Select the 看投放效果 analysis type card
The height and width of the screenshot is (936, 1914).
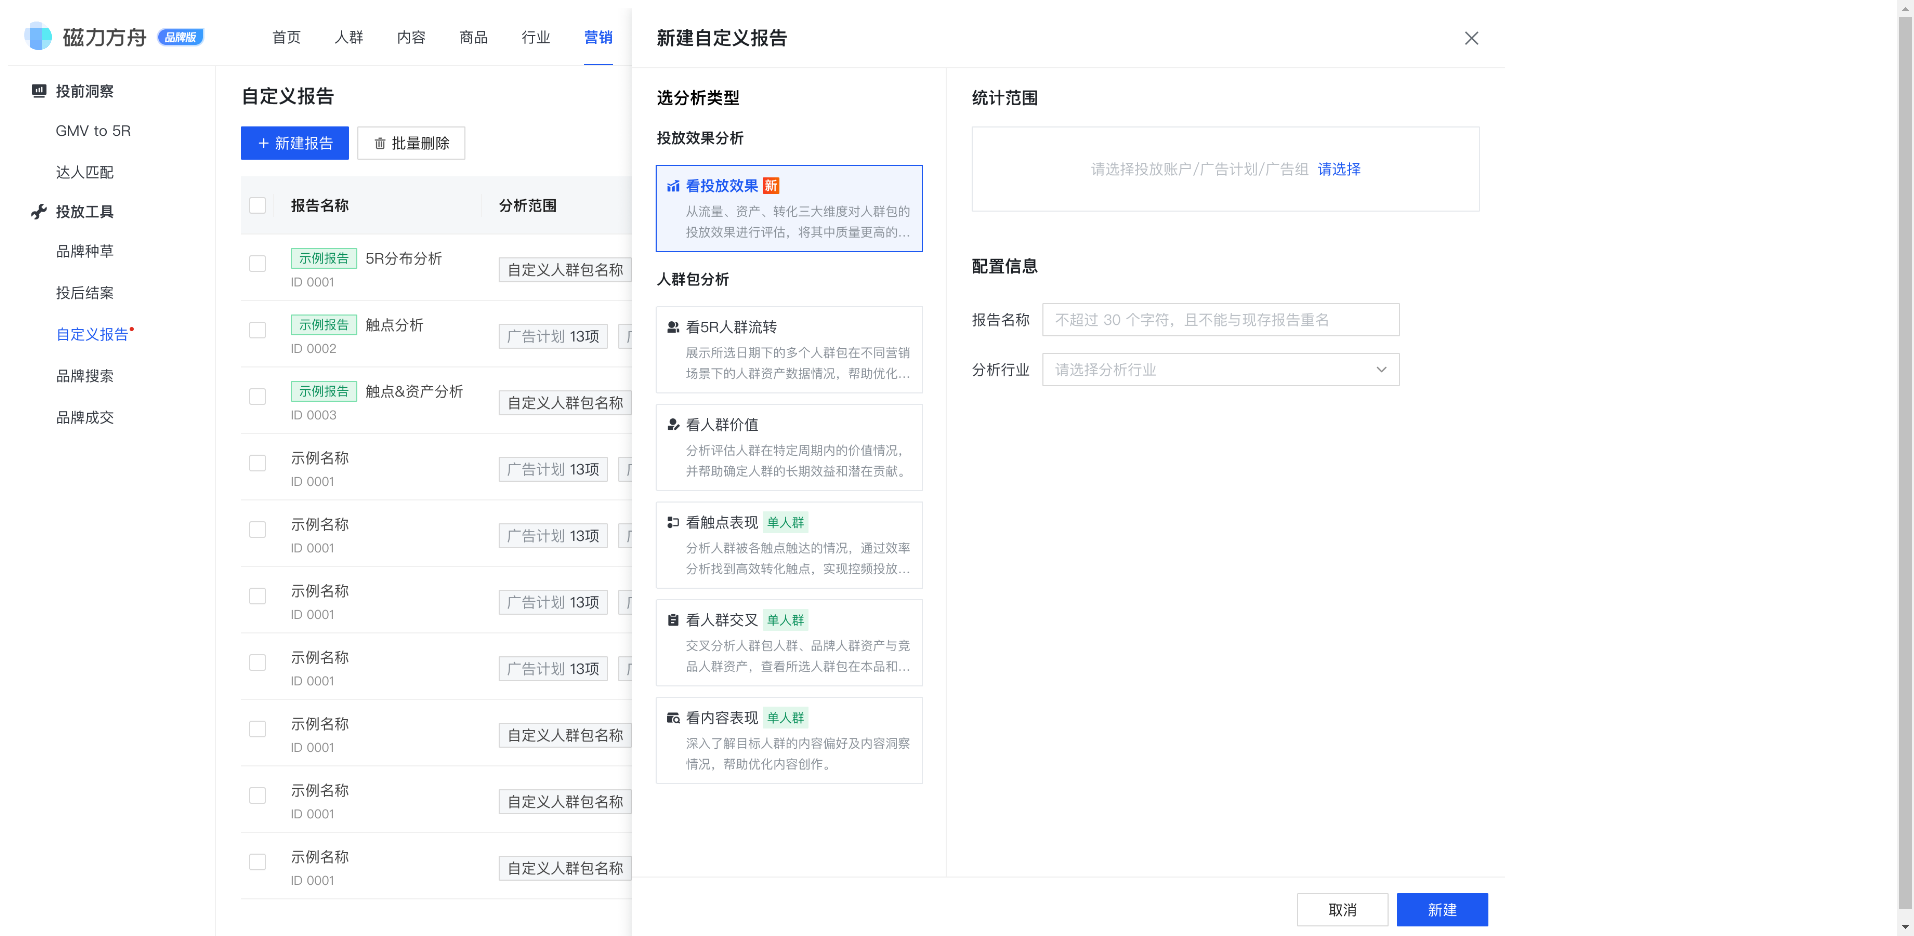pos(788,207)
